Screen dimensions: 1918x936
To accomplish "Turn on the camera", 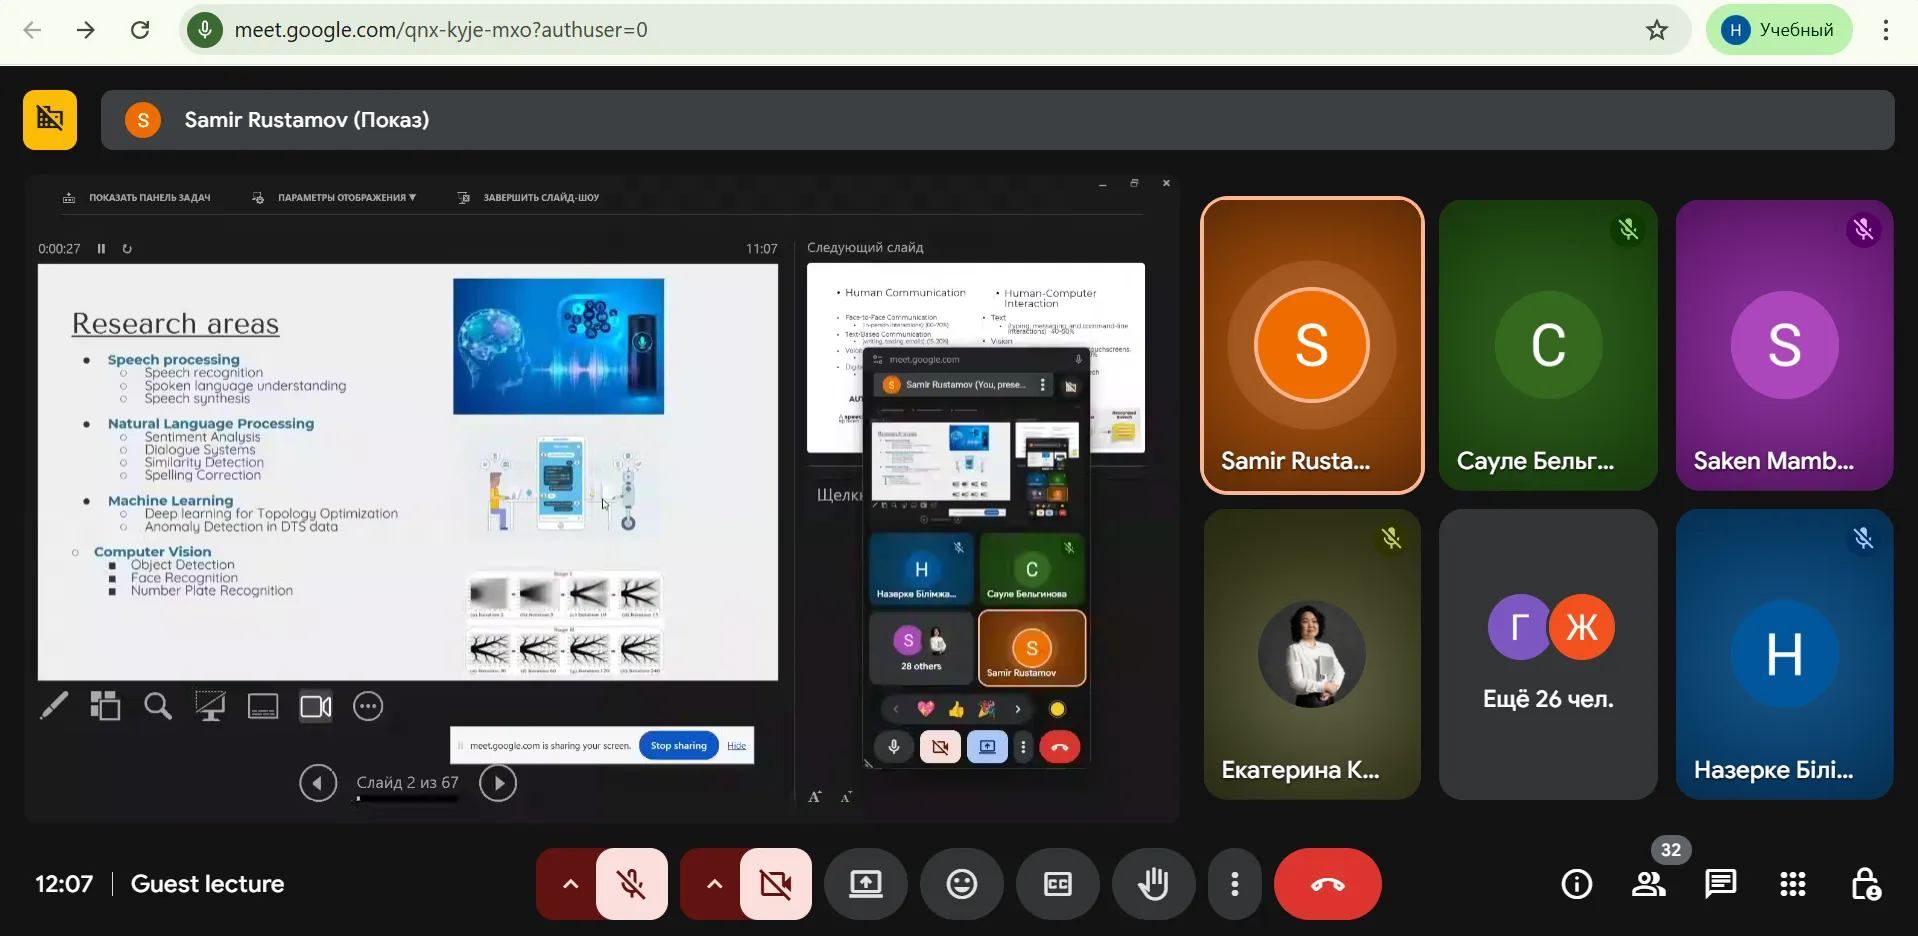I will [x=775, y=884].
